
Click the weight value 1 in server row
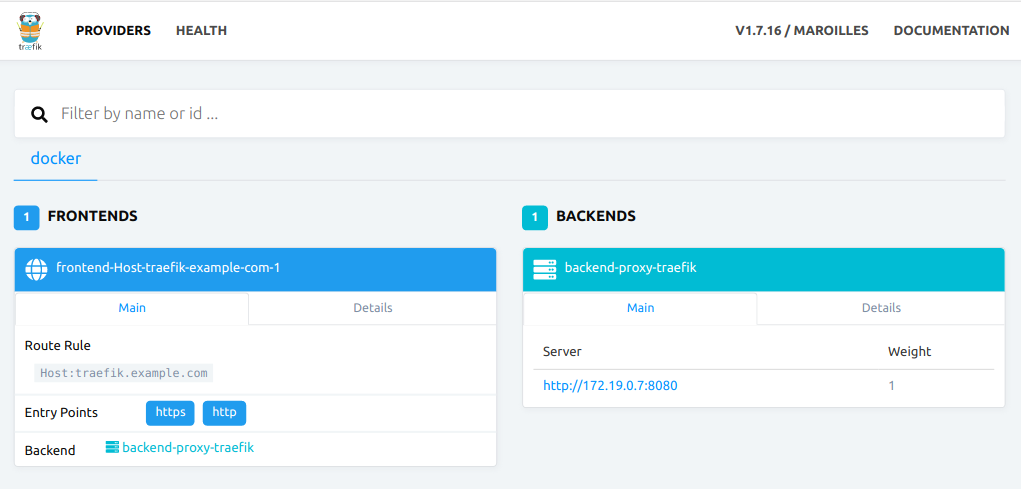pyautogui.click(x=891, y=385)
